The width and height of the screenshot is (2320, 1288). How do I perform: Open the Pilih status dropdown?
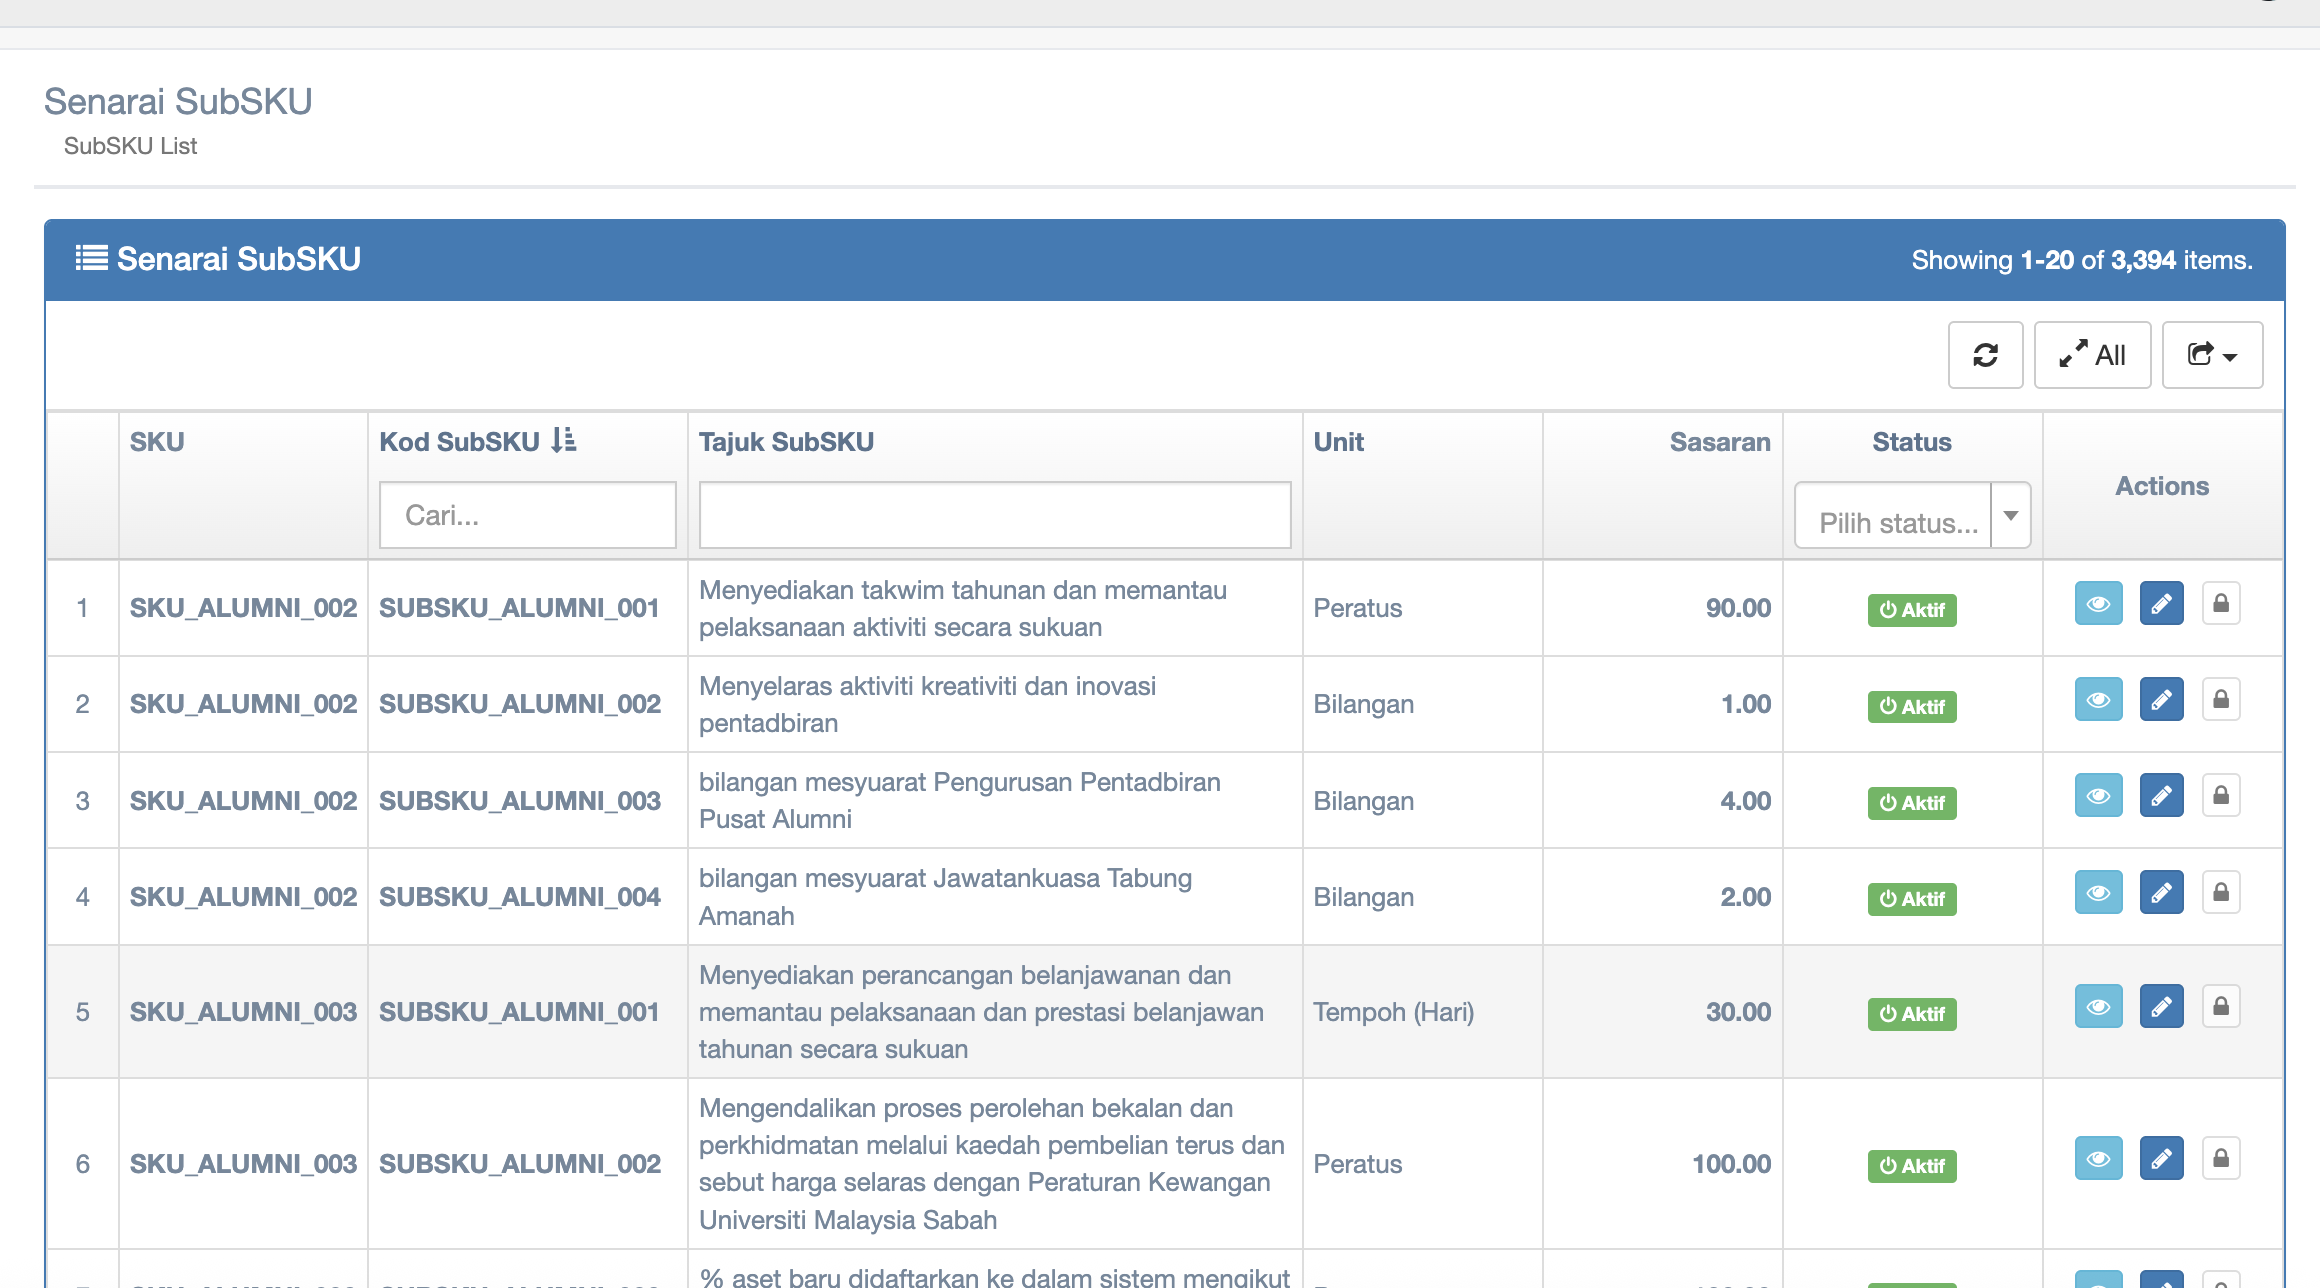point(1912,516)
